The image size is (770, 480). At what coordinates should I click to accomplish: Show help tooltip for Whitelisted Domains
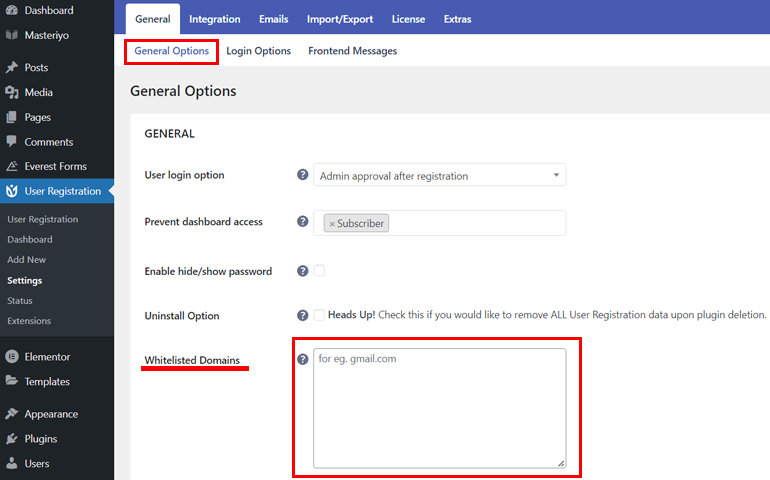click(x=302, y=360)
